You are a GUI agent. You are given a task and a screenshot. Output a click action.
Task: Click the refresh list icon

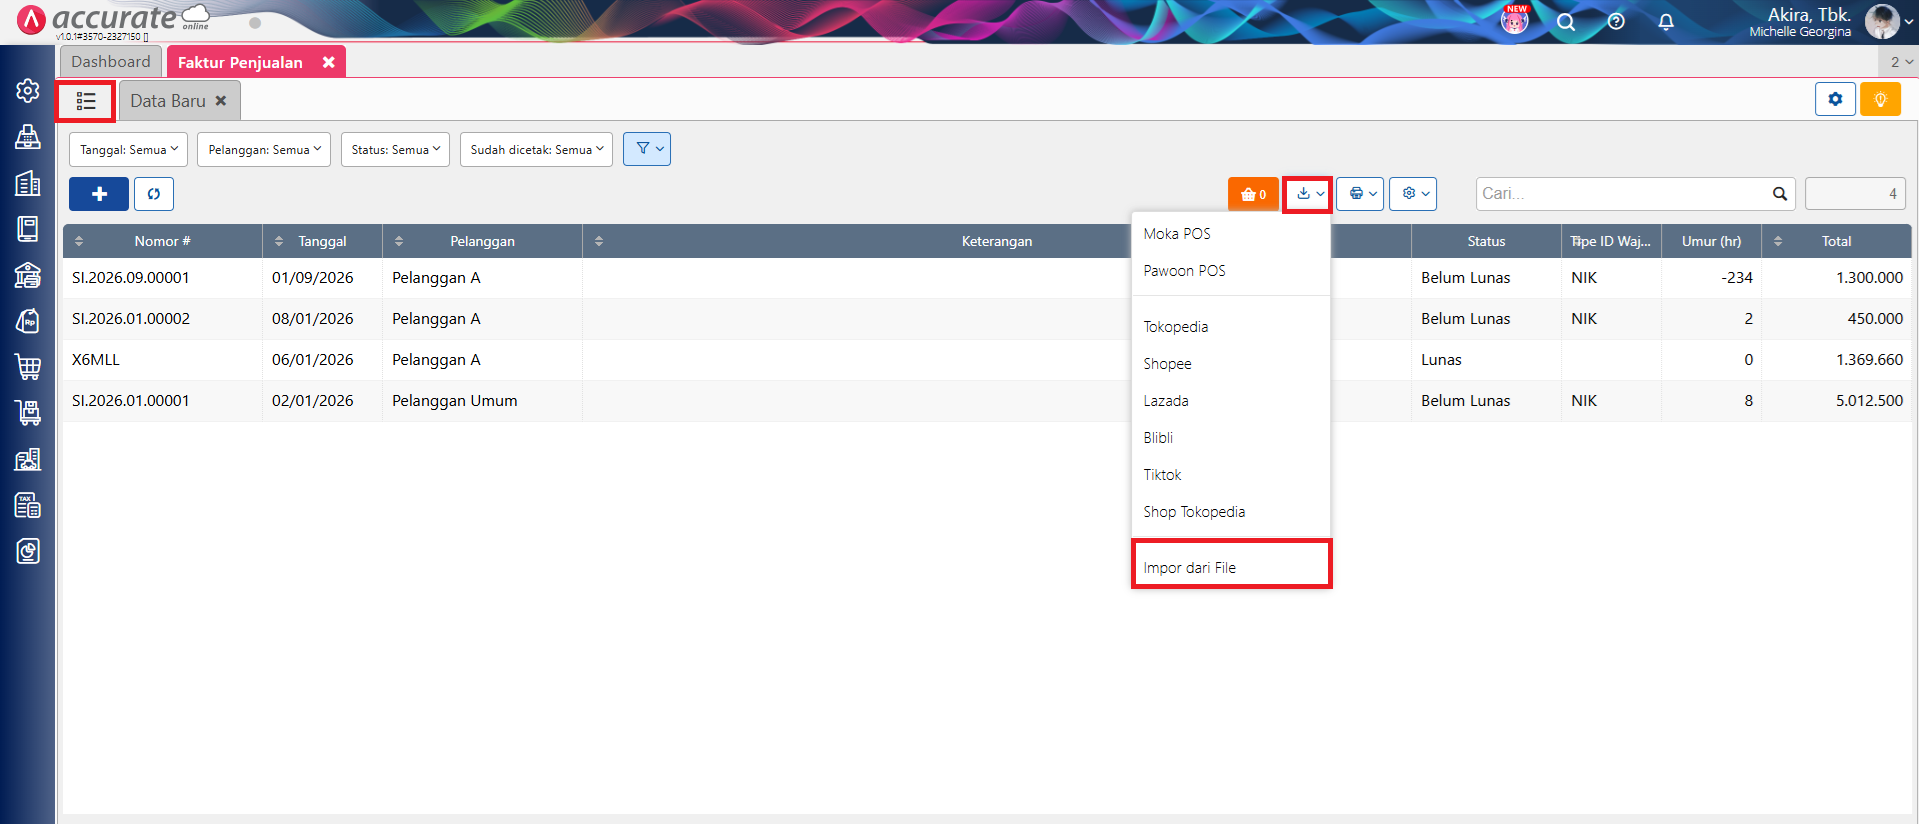click(154, 194)
